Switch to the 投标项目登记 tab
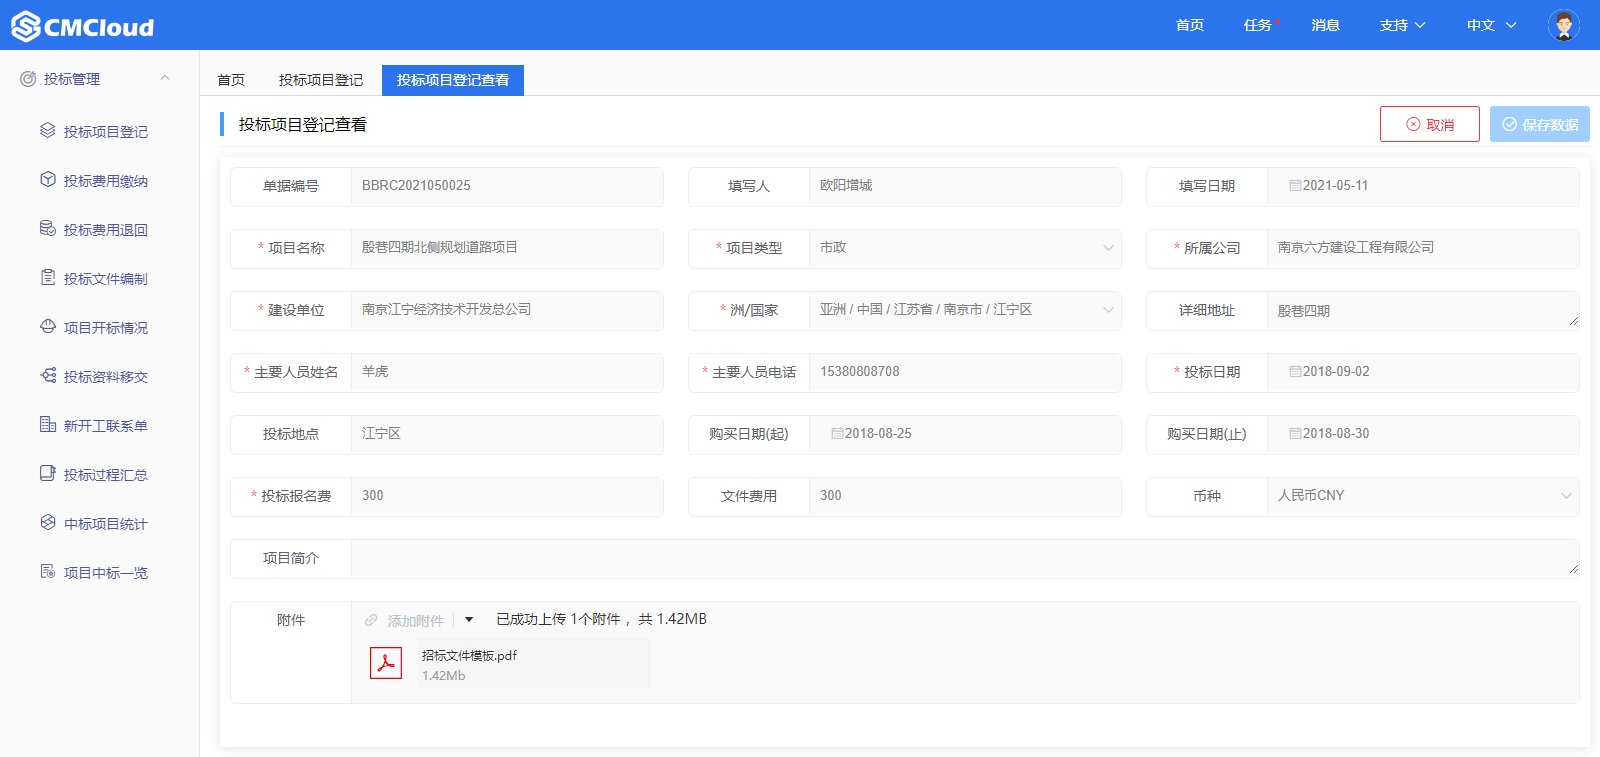This screenshot has width=1600, height=757. [x=321, y=80]
